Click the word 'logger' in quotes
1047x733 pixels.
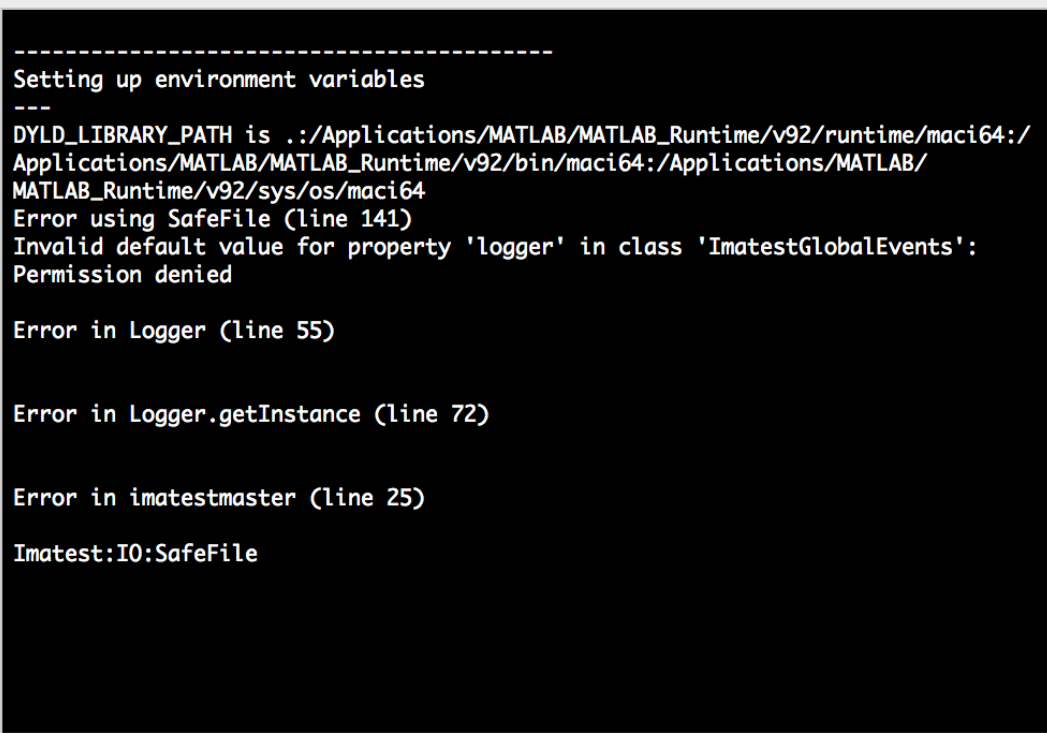(515, 247)
